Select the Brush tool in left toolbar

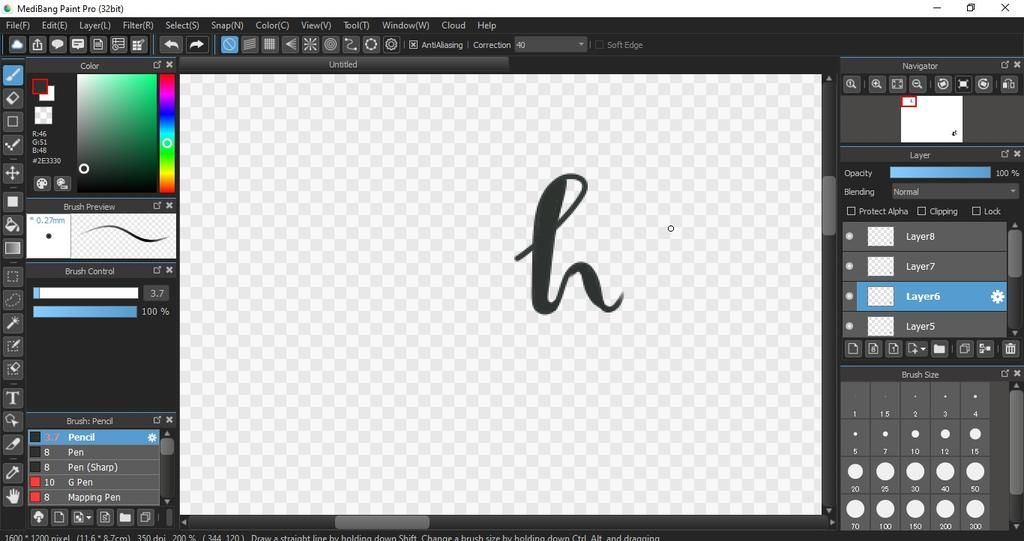coord(12,75)
